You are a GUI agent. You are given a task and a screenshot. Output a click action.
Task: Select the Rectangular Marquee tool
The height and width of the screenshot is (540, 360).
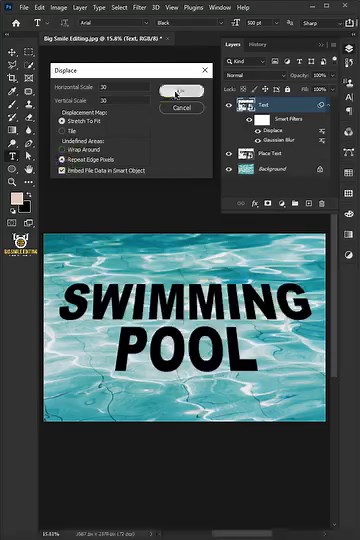click(x=29, y=52)
